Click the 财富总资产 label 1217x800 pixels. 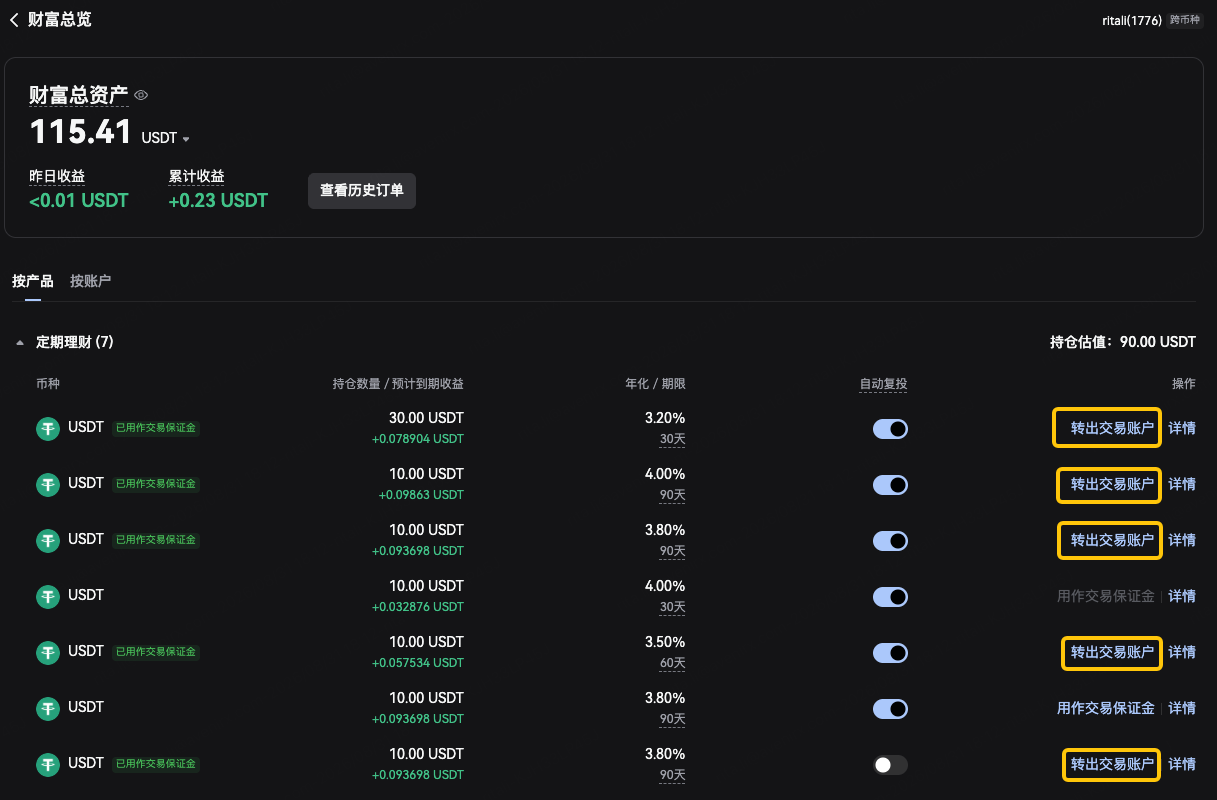click(x=79, y=95)
